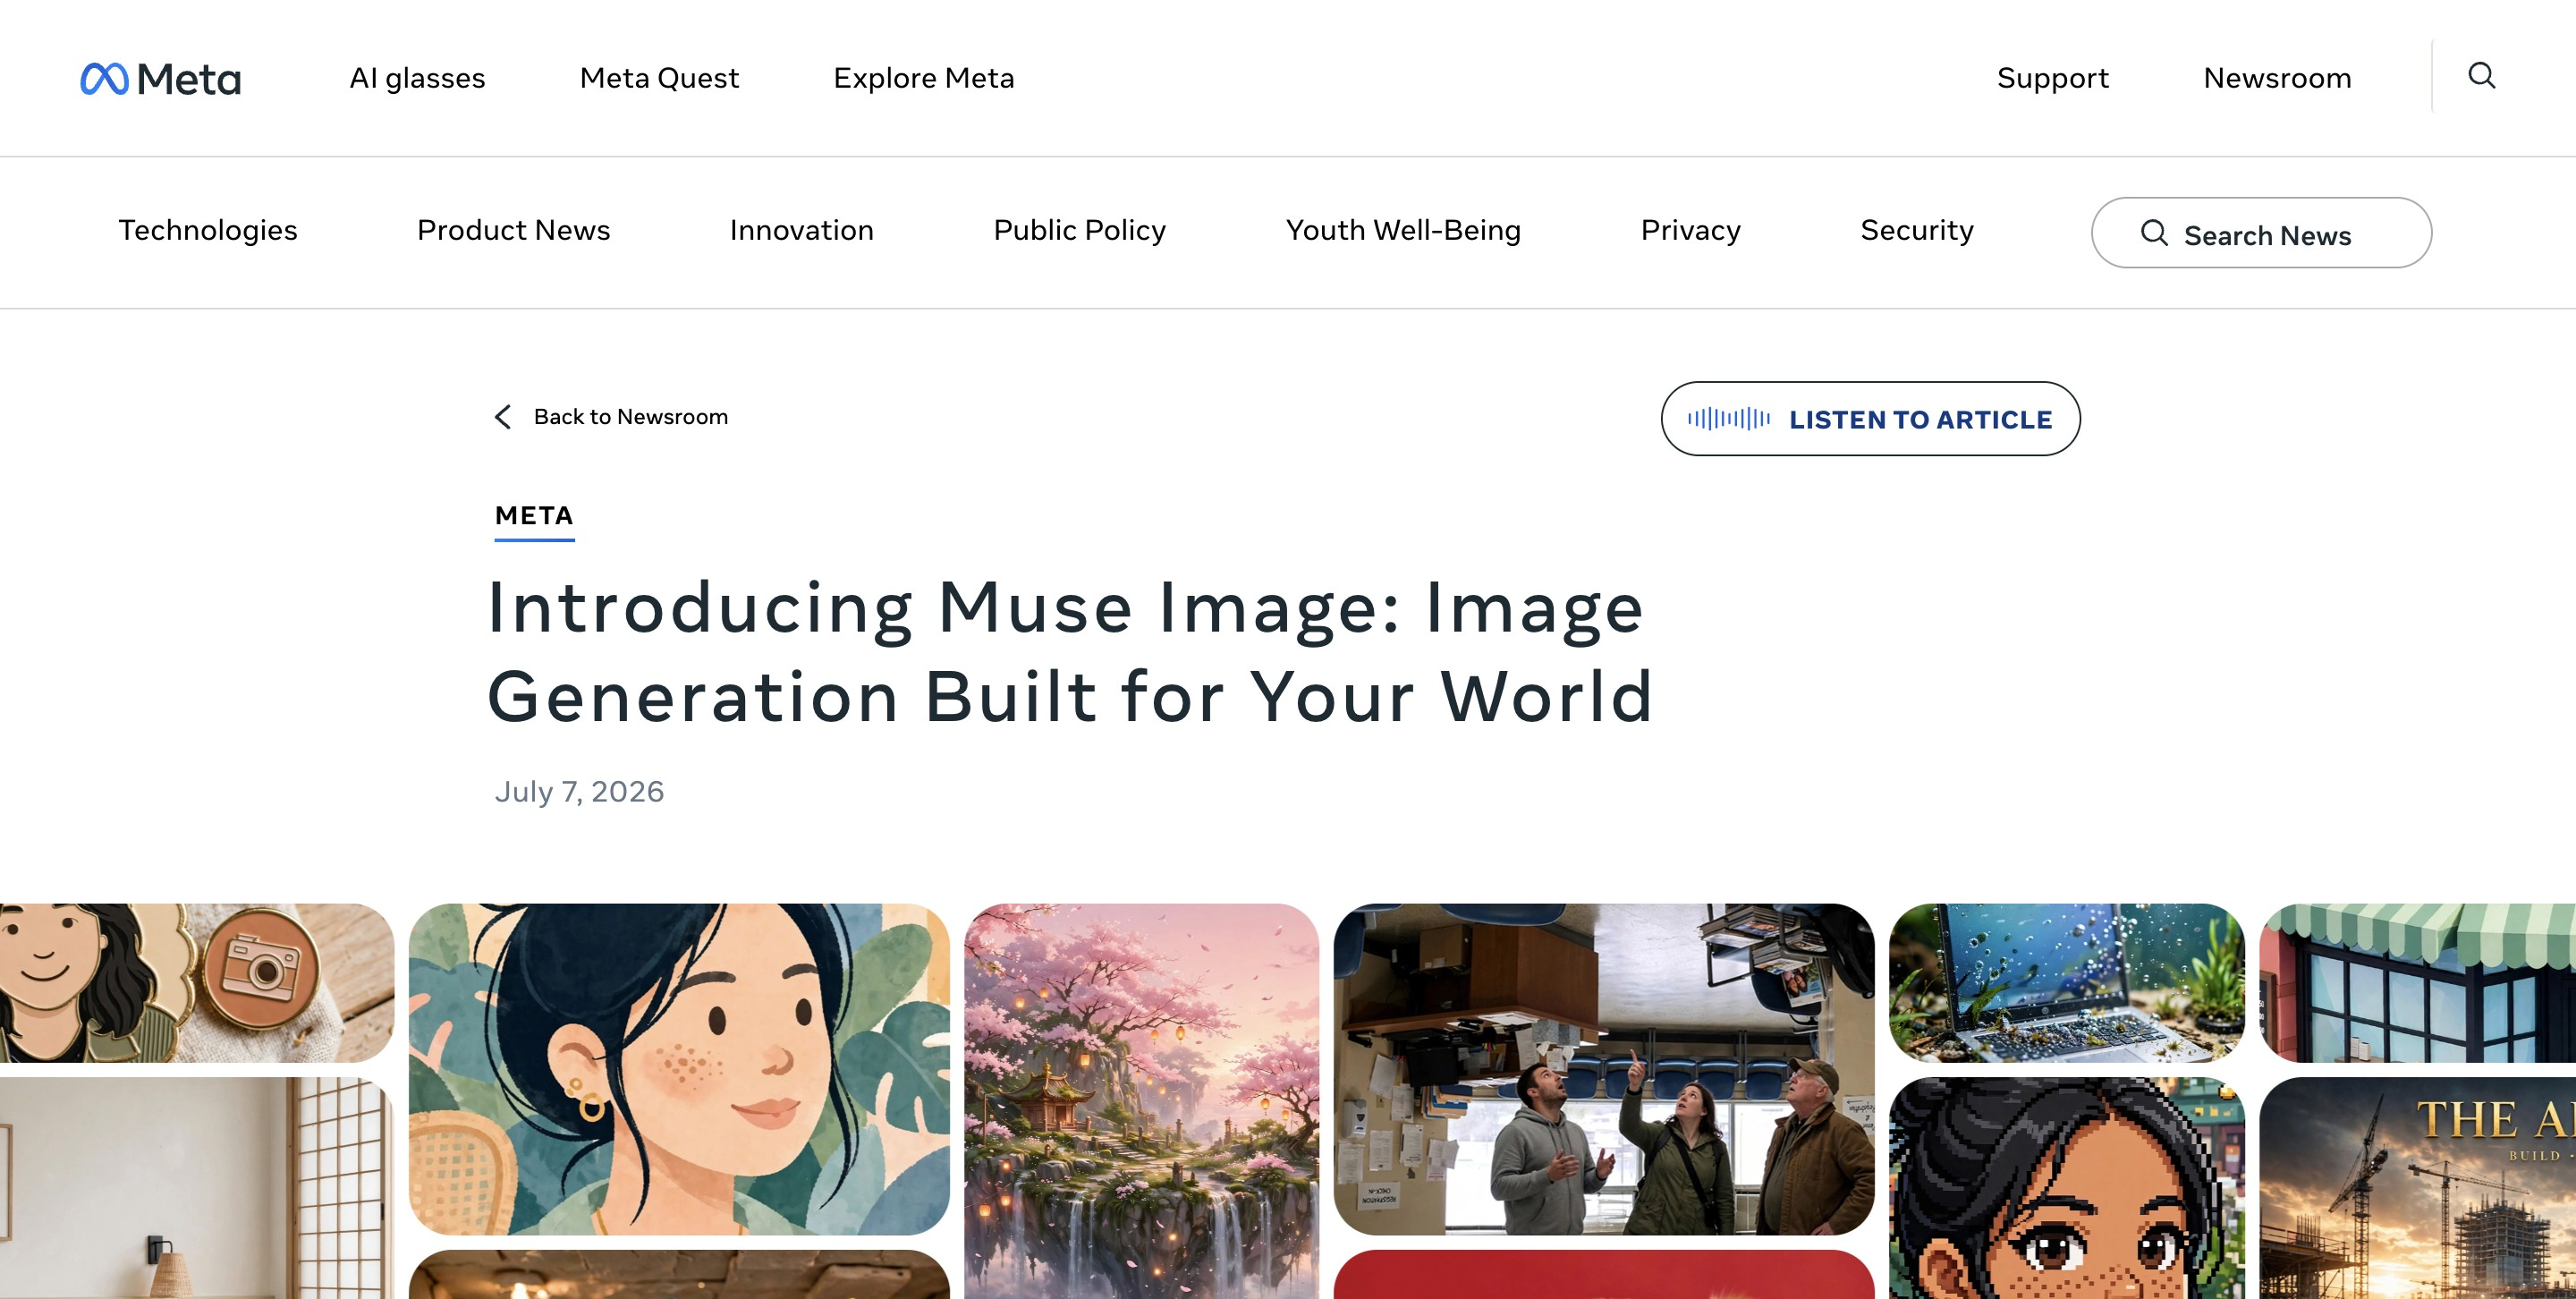Screen dimensions: 2576x1299
Task: Click the article headline text
Action: [1068, 652]
